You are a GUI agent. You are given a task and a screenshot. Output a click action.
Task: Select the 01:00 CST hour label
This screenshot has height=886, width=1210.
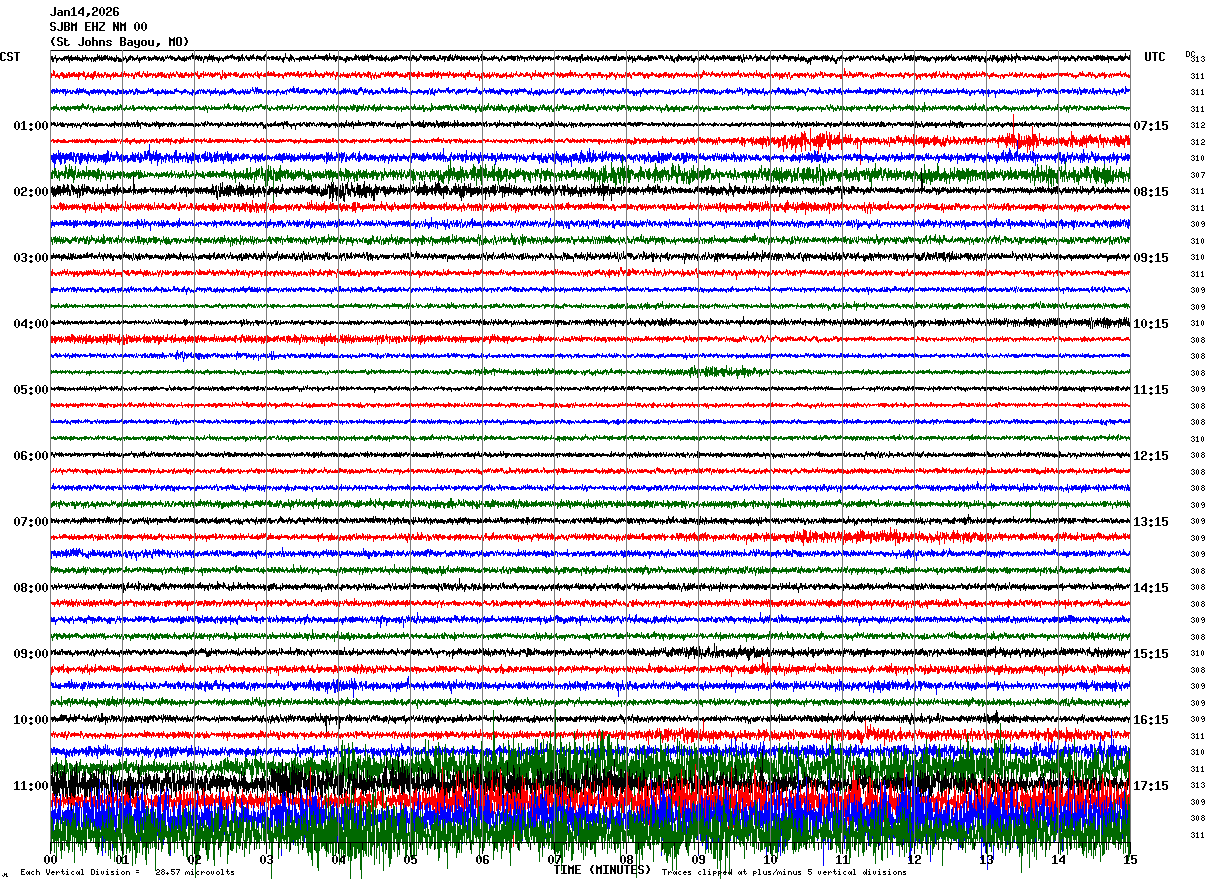pyautogui.click(x=30, y=126)
